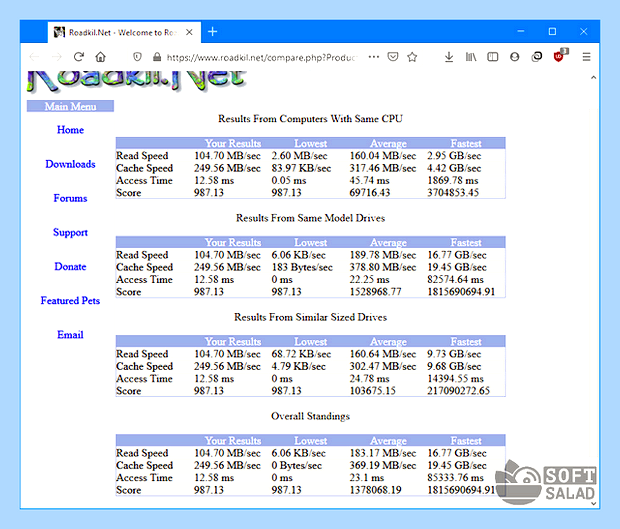Viewport: 620px width, 529px height.
Task: Click score value '3704853.45'
Action: [453, 193]
